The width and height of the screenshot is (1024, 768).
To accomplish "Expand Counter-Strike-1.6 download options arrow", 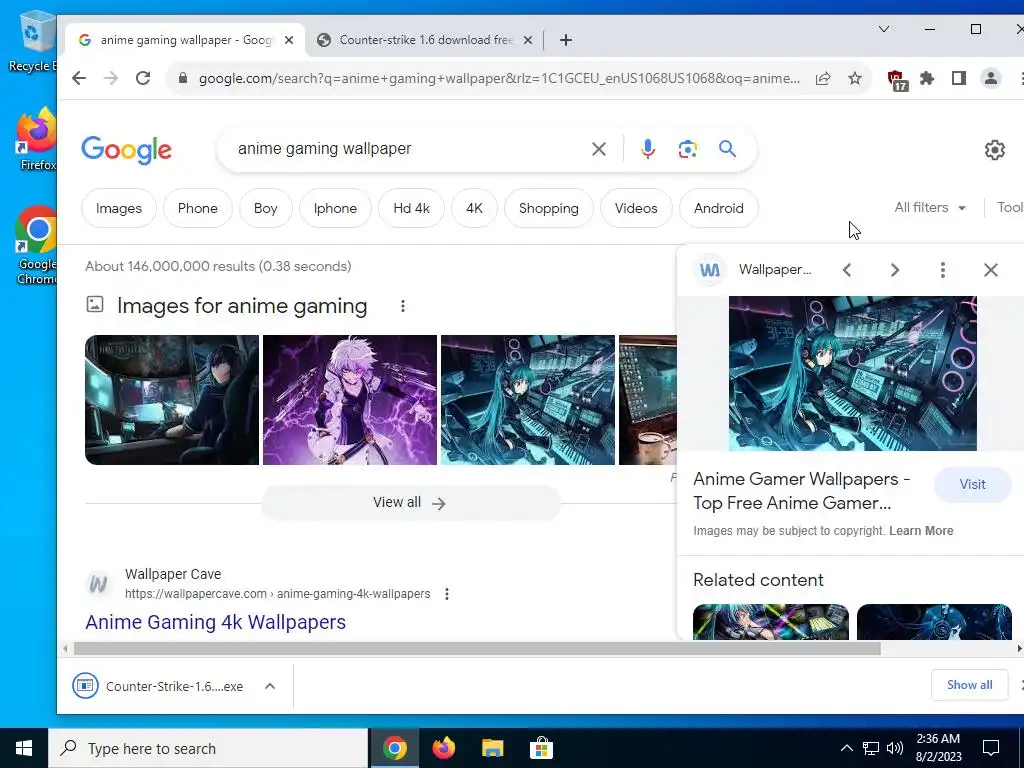I will point(270,686).
